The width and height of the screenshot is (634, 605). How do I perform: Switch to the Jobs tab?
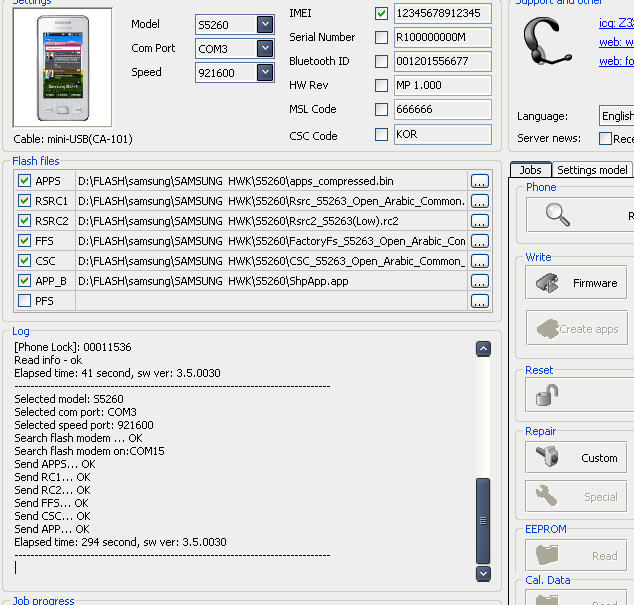530,170
